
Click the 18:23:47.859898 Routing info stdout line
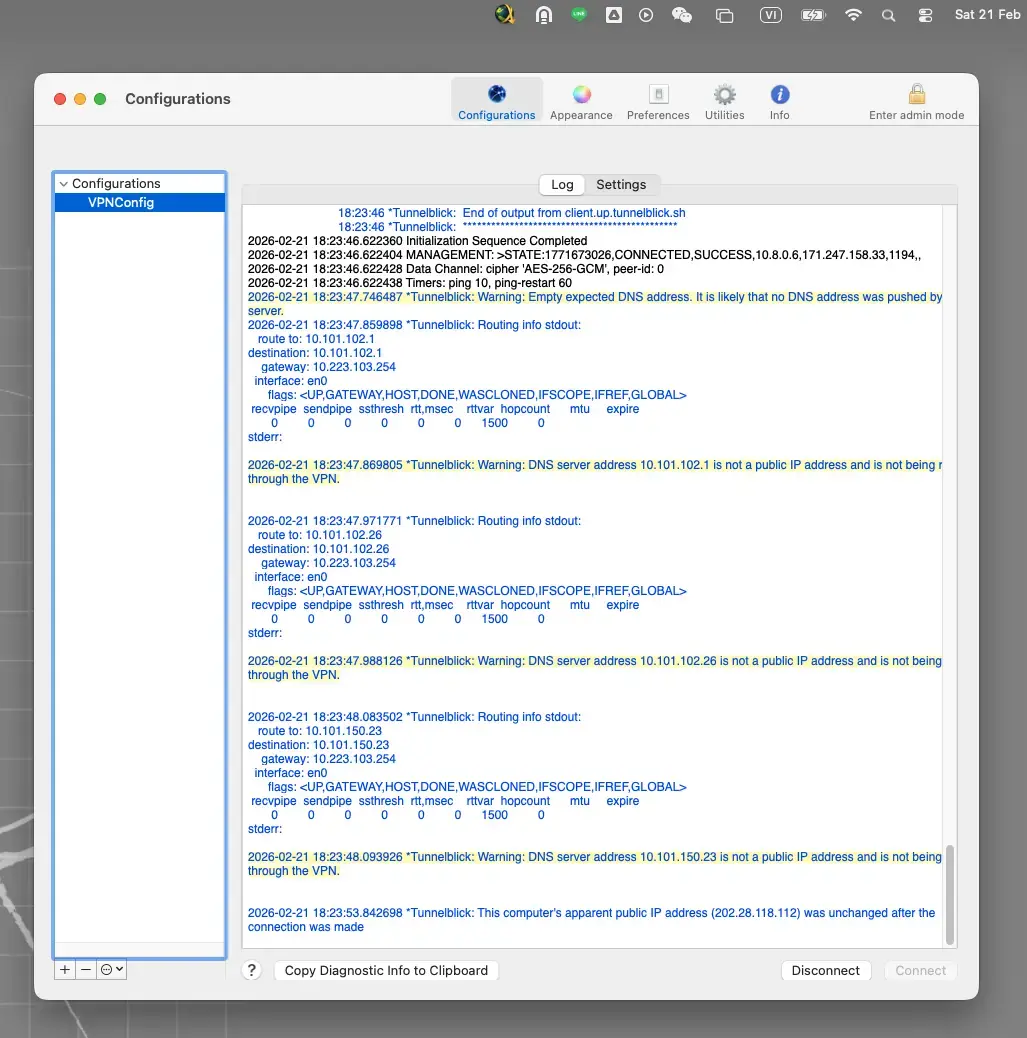pyautogui.click(x=414, y=325)
